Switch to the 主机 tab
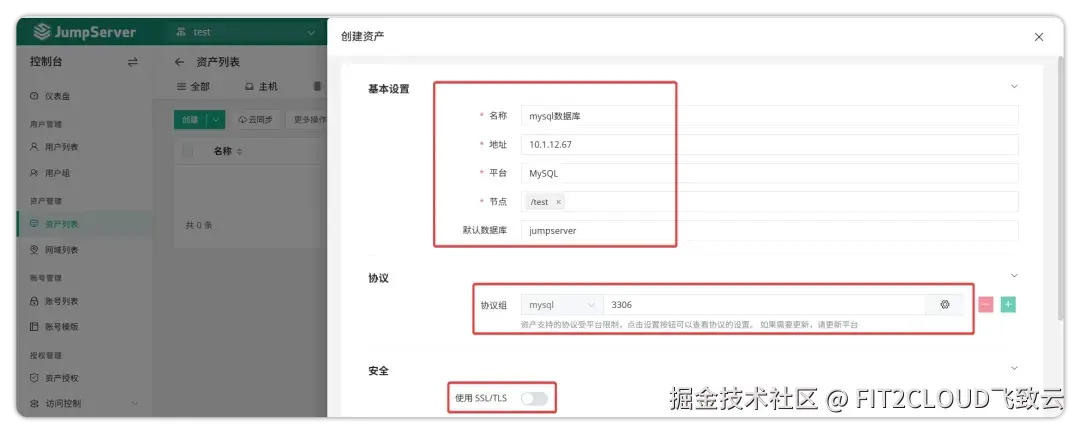Image resolution: width=1080 pixels, height=428 pixels. click(262, 87)
